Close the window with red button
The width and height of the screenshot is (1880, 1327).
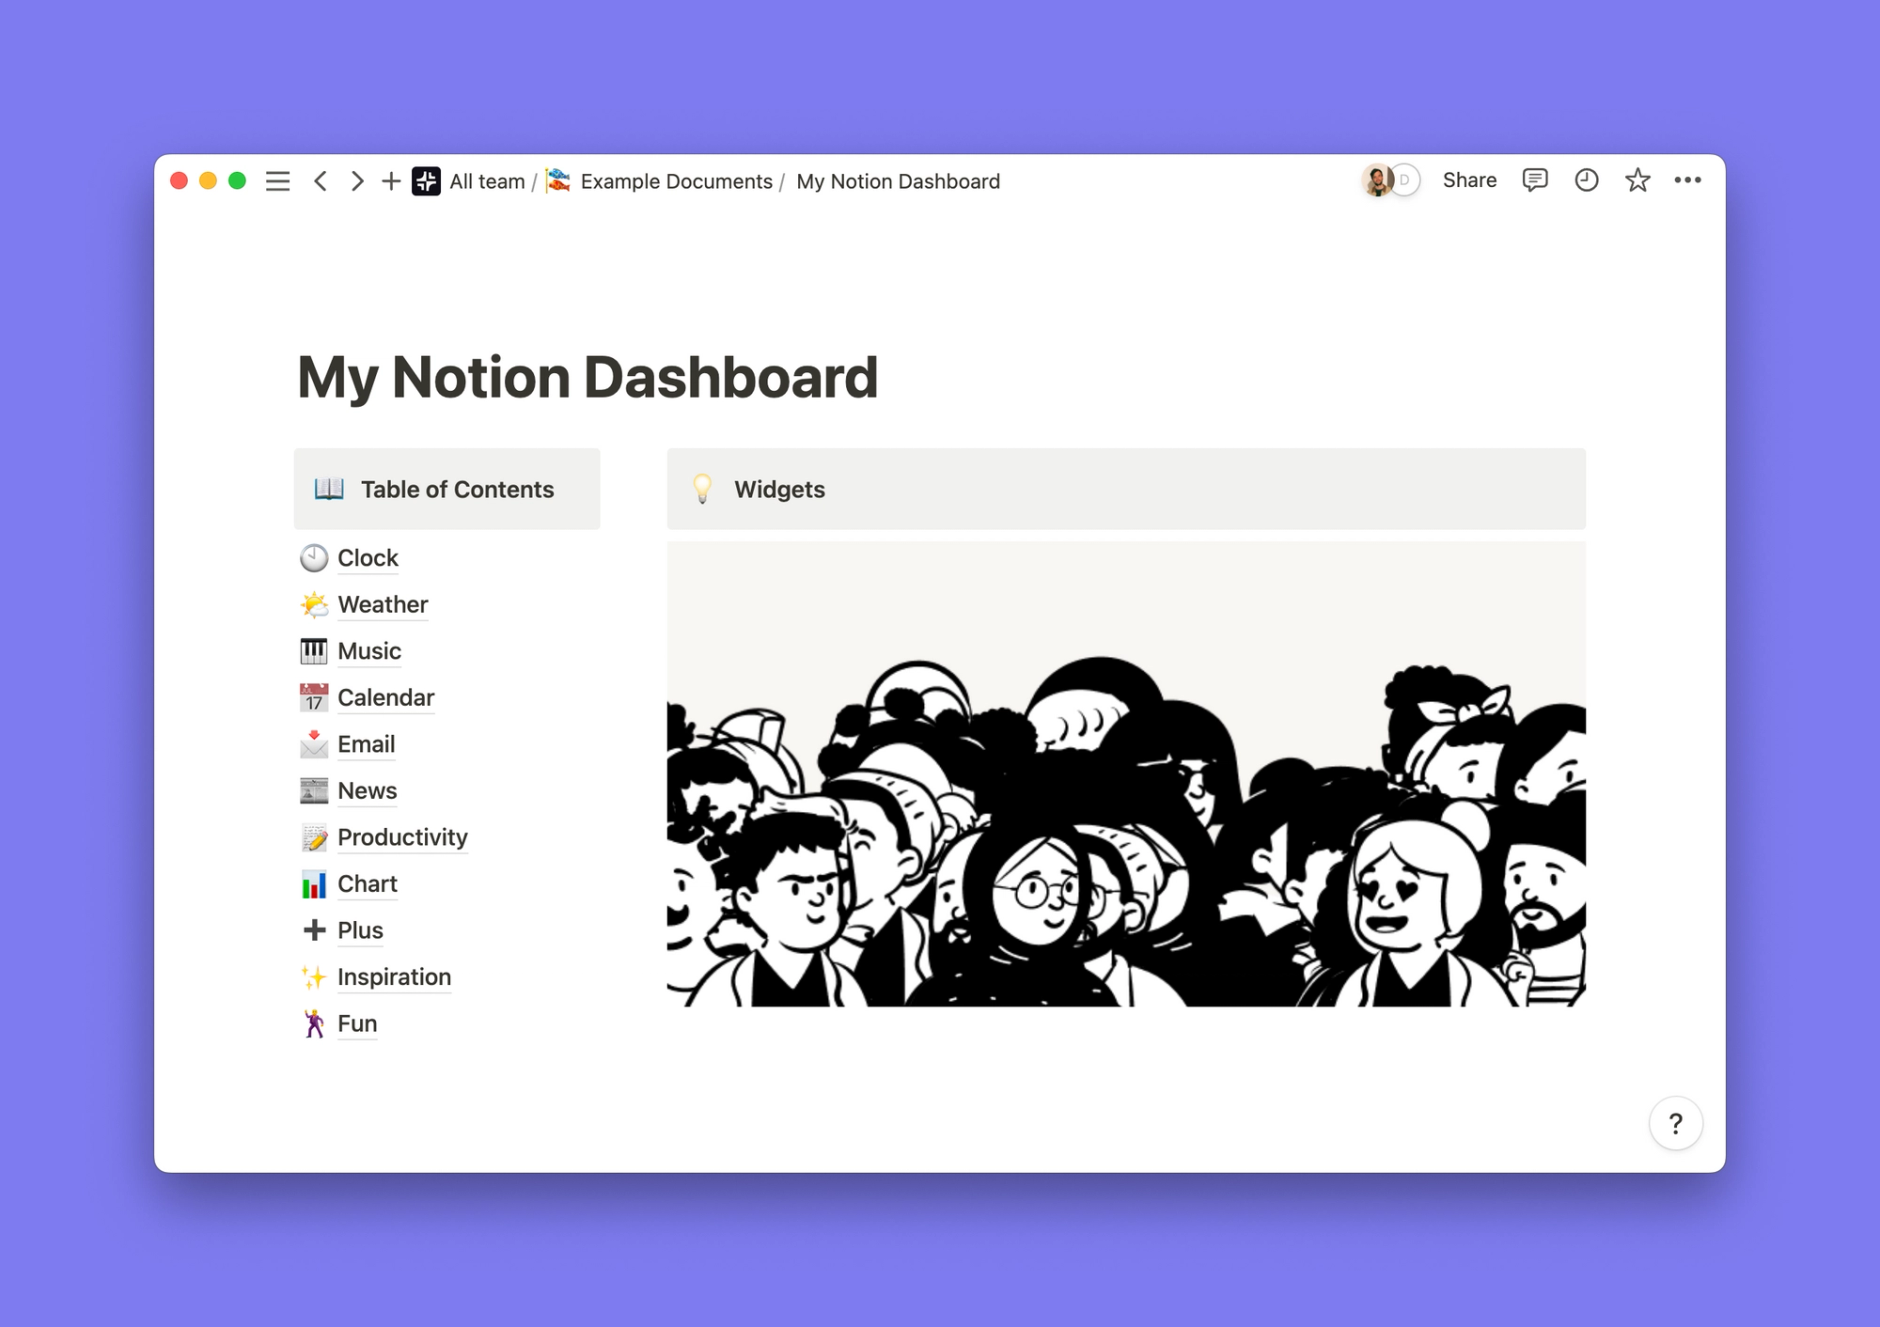point(179,181)
